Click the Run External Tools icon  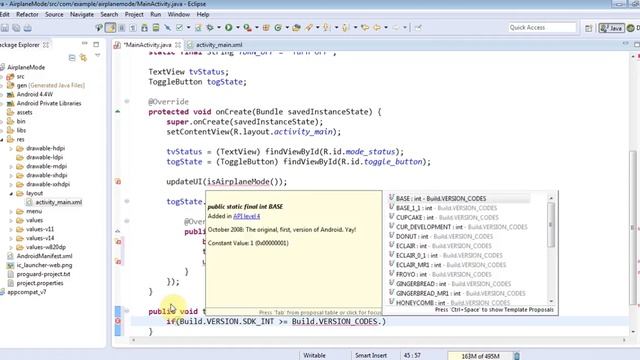point(247,28)
